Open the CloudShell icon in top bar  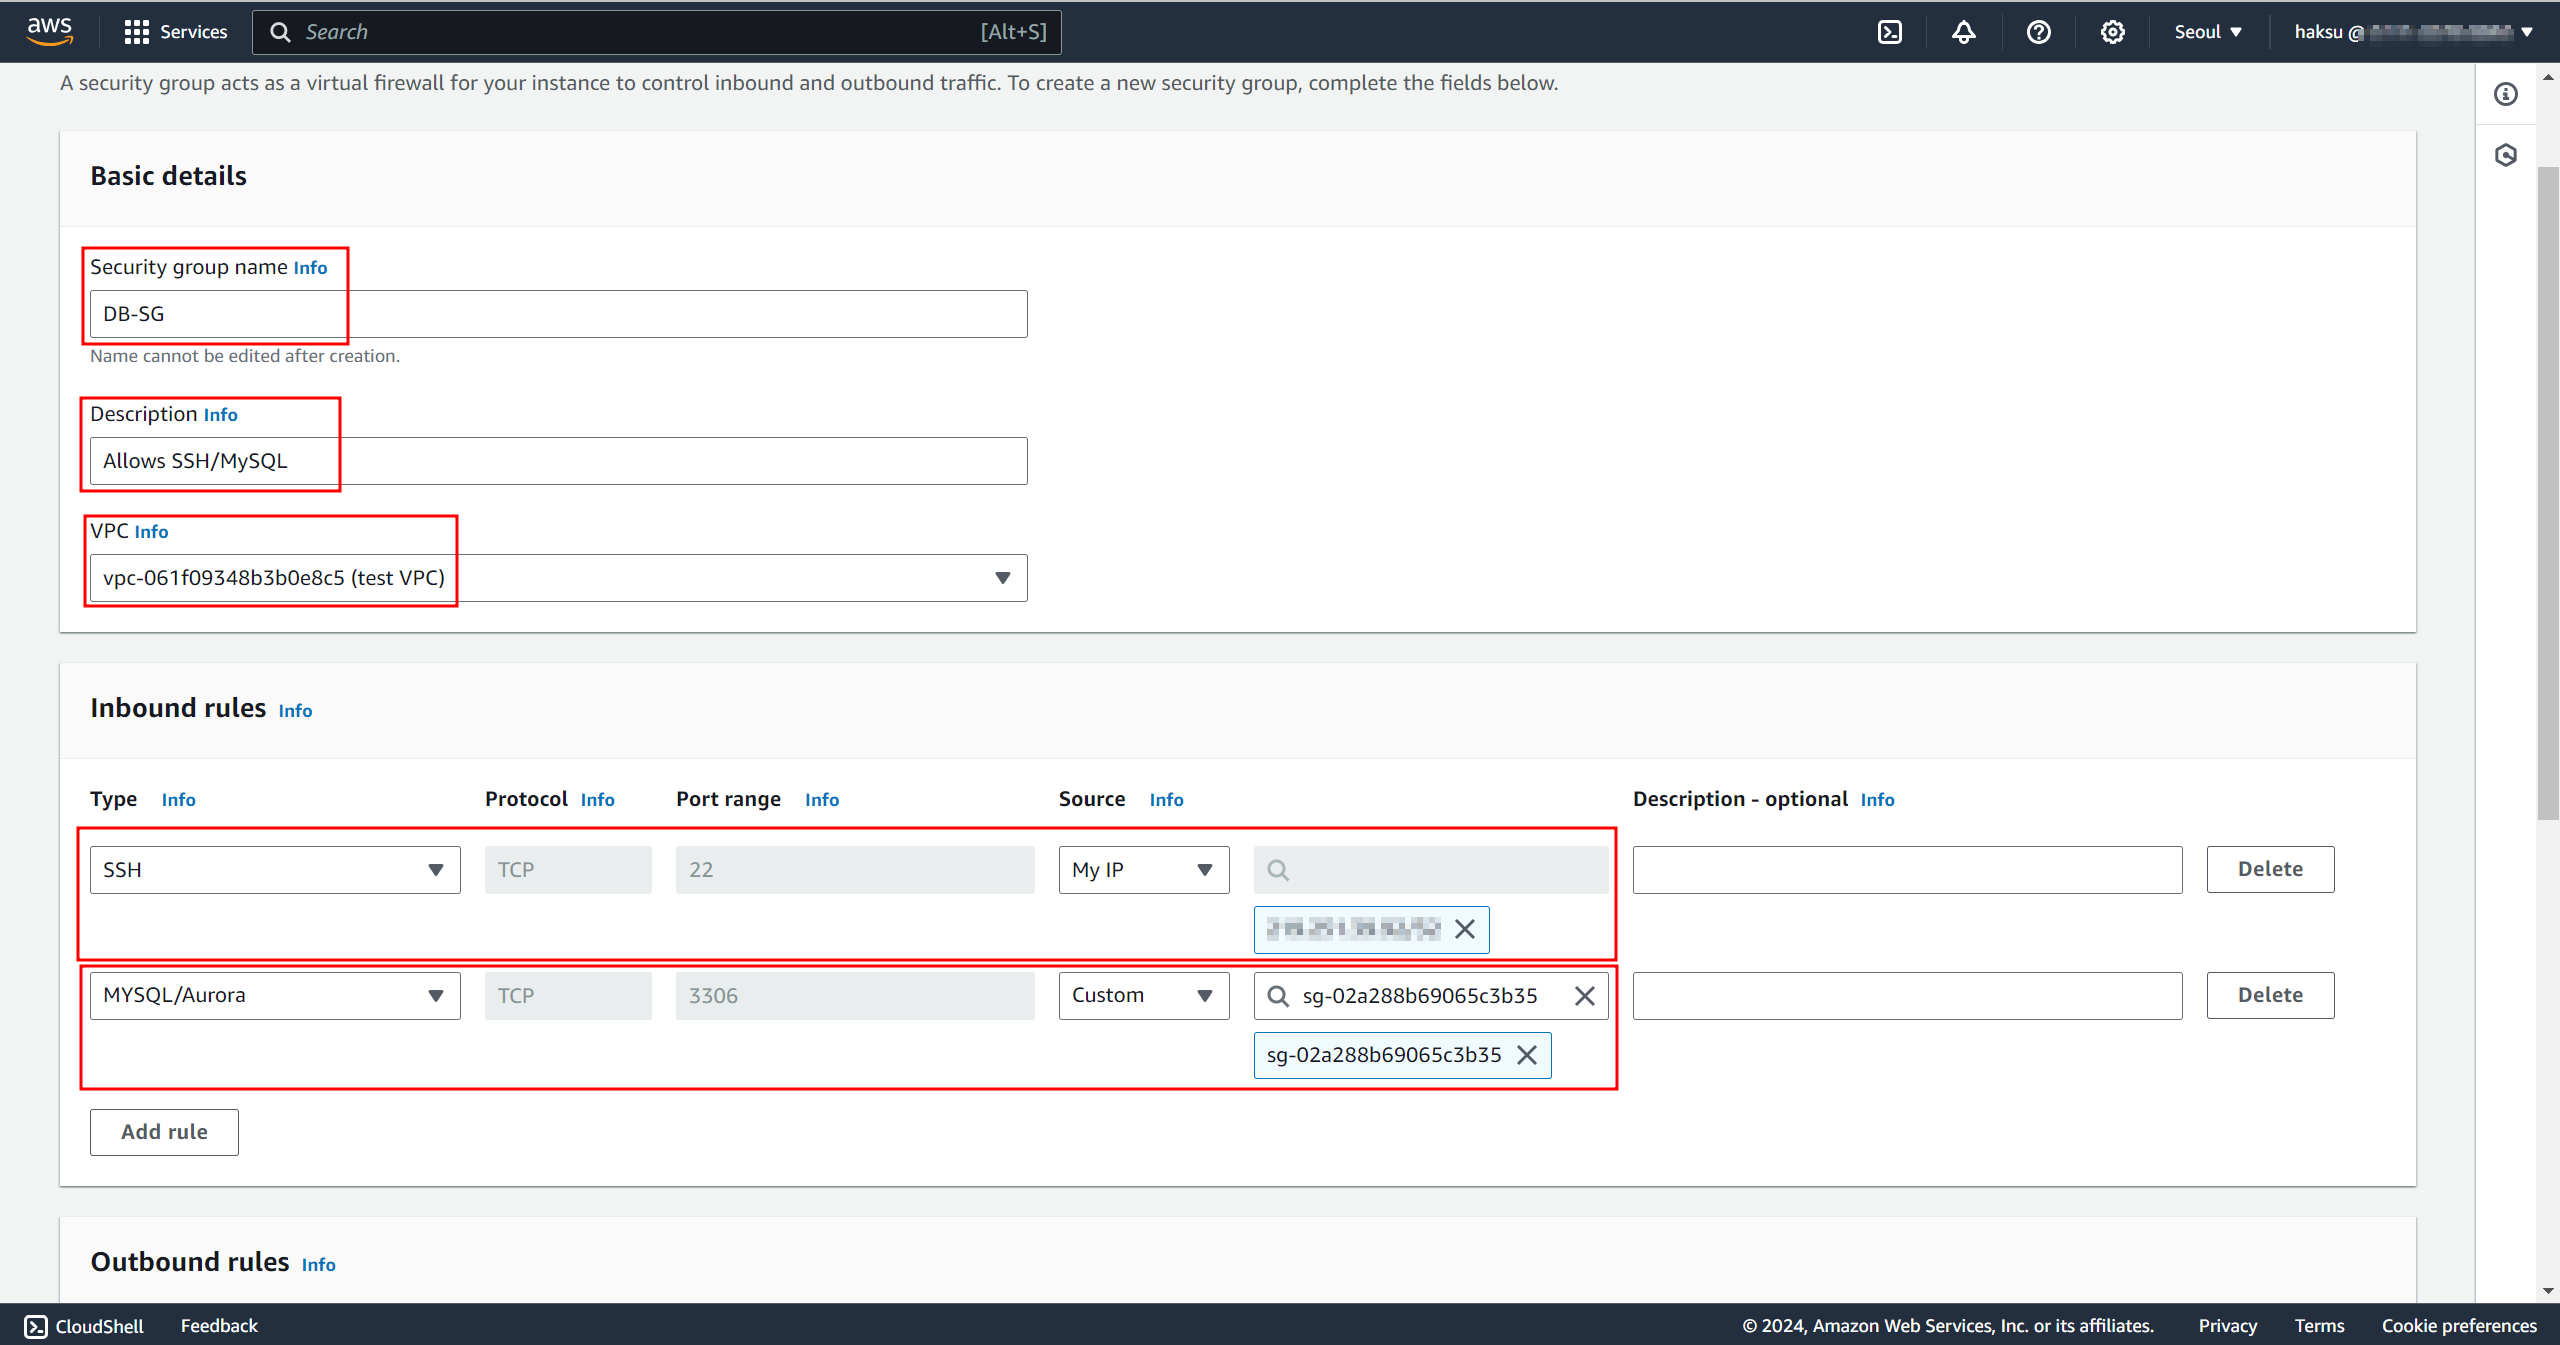[x=1890, y=32]
